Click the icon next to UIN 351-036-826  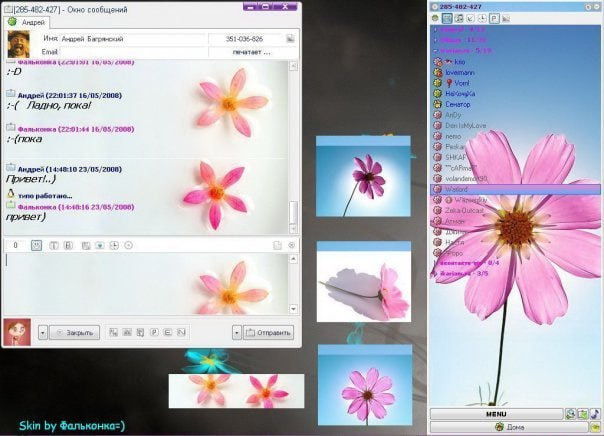tap(290, 39)
